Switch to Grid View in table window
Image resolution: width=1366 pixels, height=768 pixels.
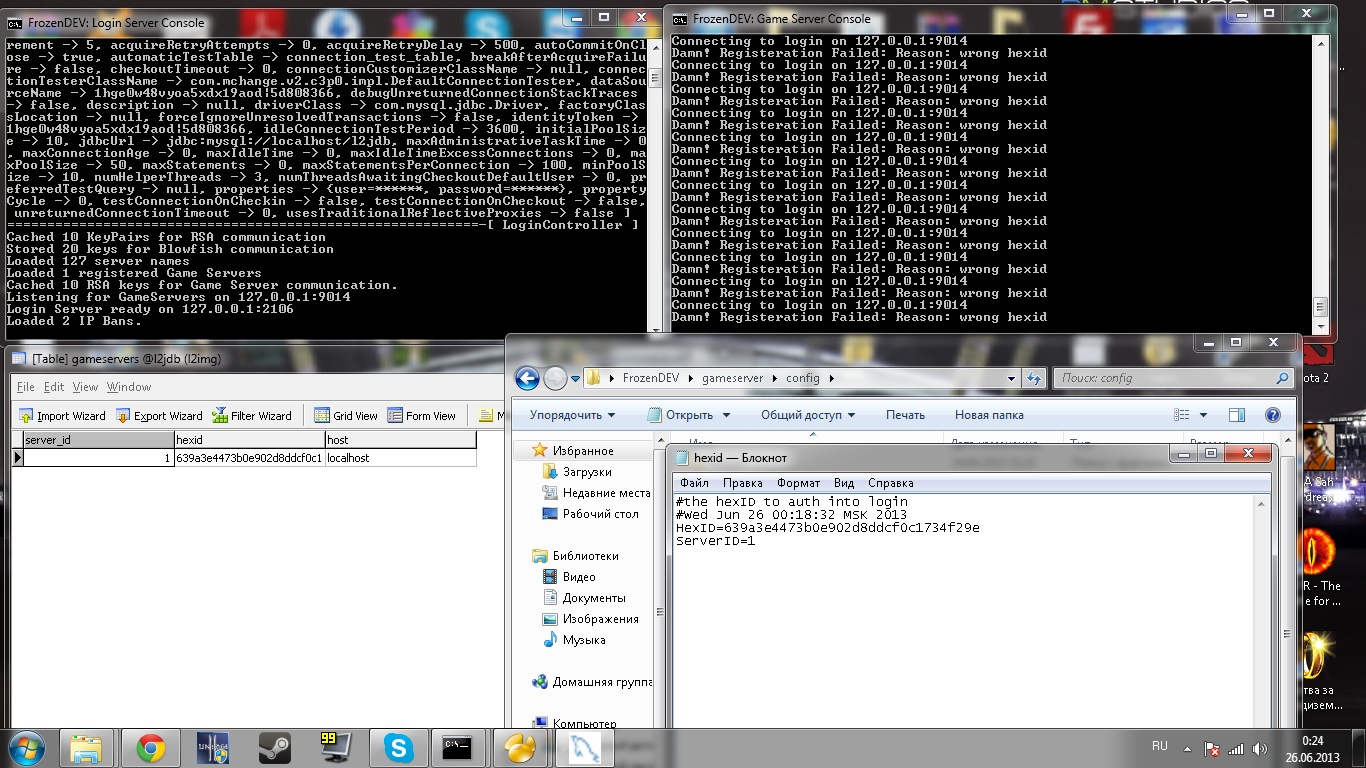[346, 416]
